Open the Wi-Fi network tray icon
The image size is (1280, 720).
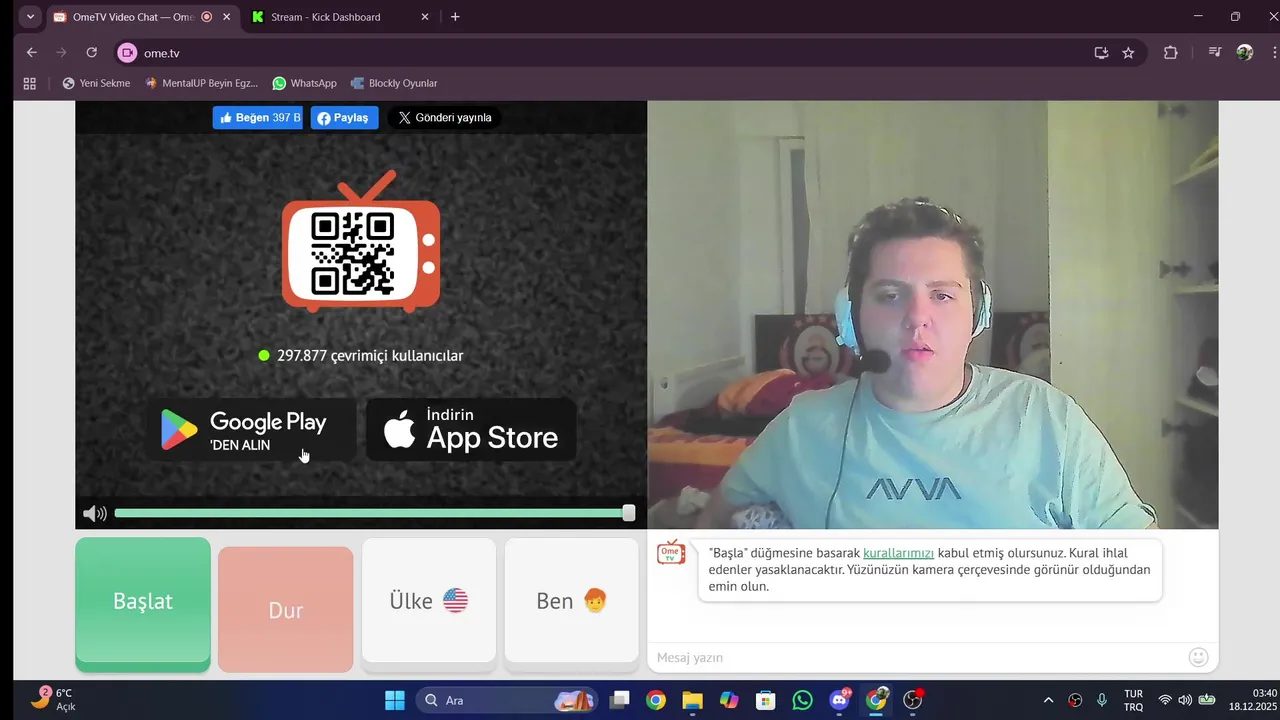pyautogui.click(x=1165, y=700)
